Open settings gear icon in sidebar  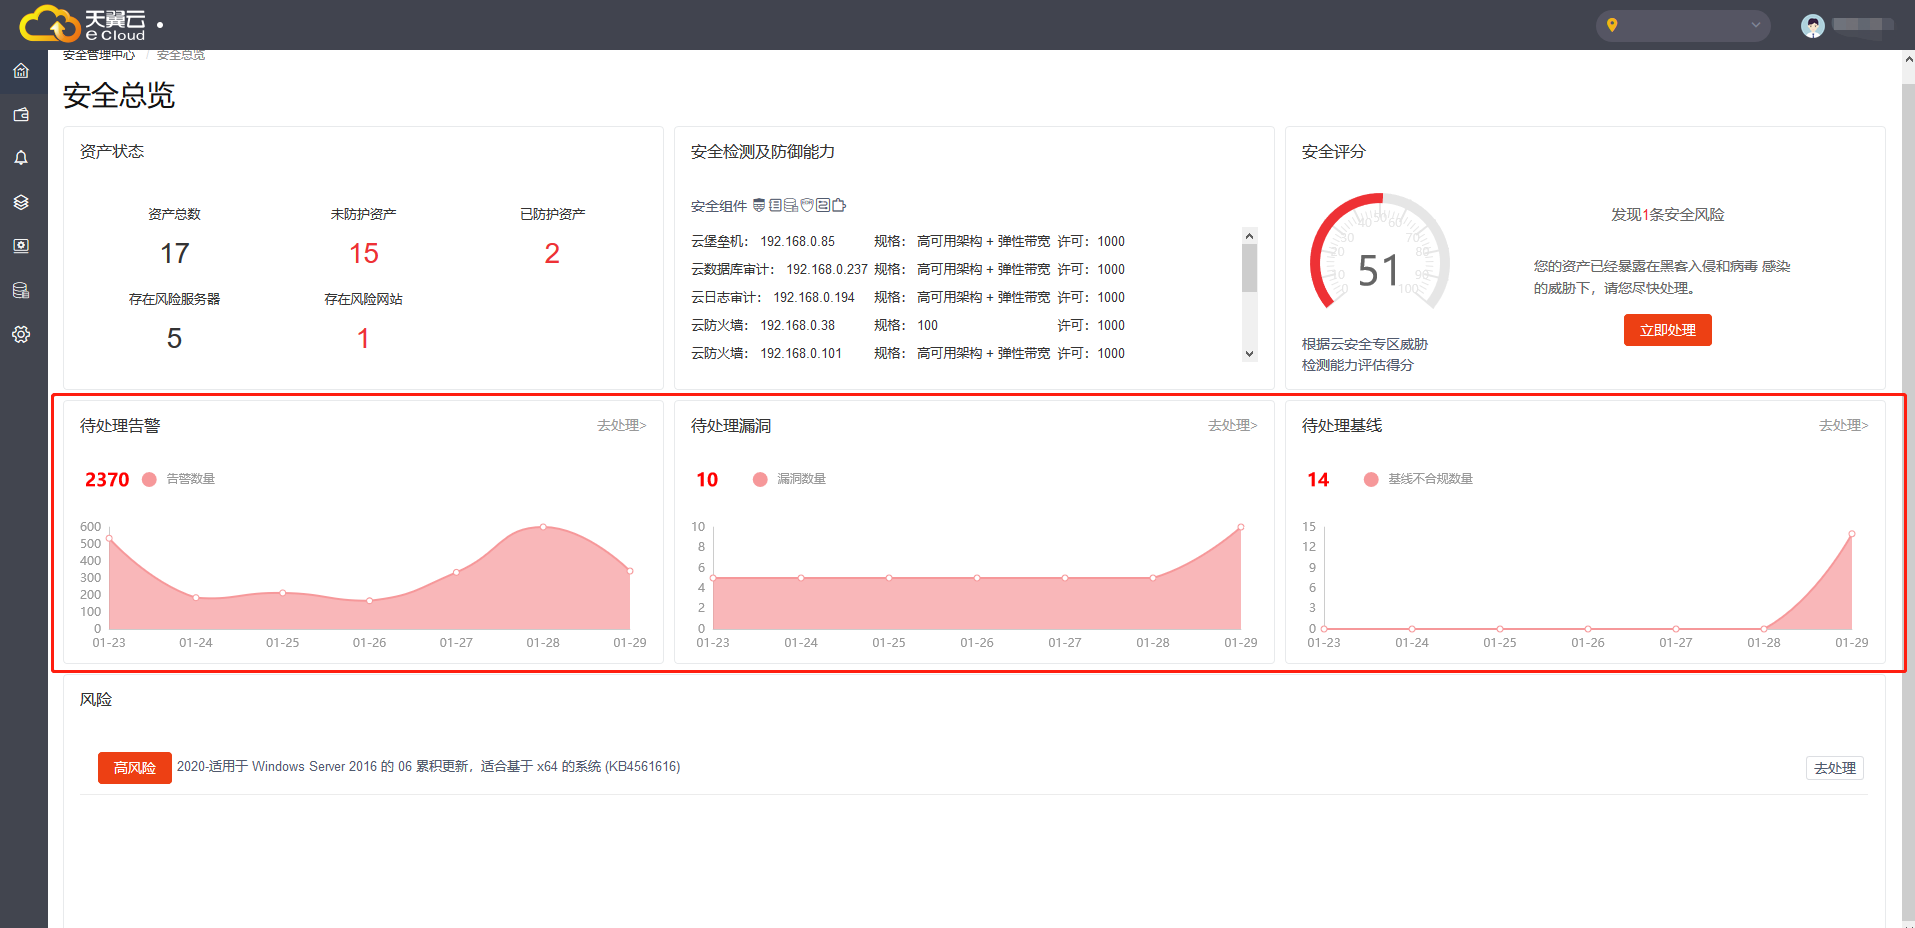(21, 334)
